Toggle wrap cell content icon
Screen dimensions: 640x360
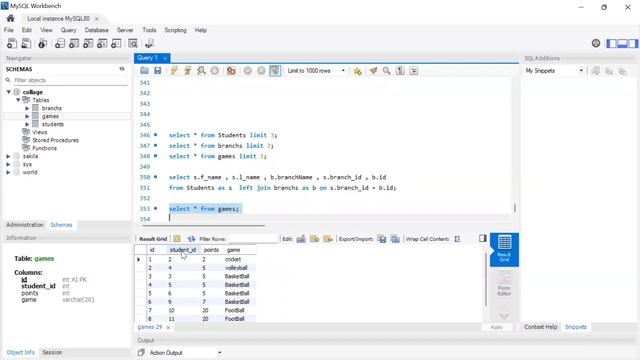457,239
